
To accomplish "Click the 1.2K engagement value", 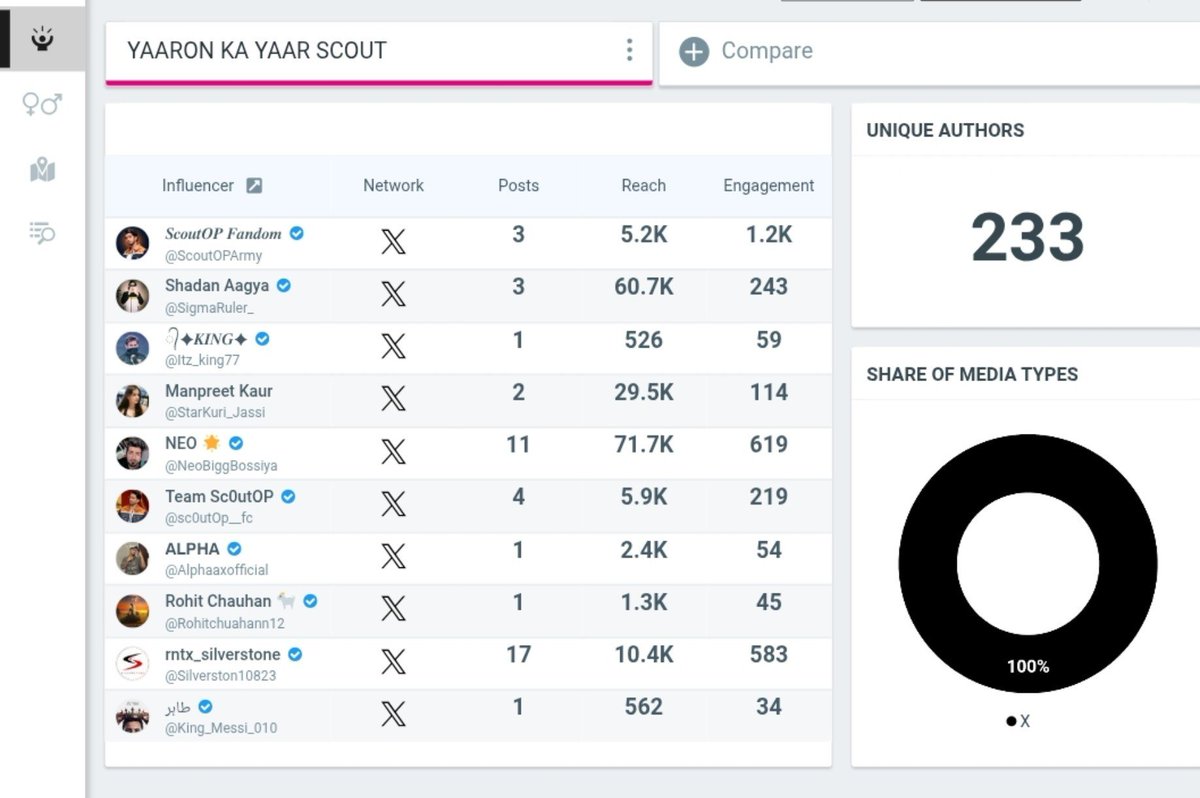I will coord(768,234).
